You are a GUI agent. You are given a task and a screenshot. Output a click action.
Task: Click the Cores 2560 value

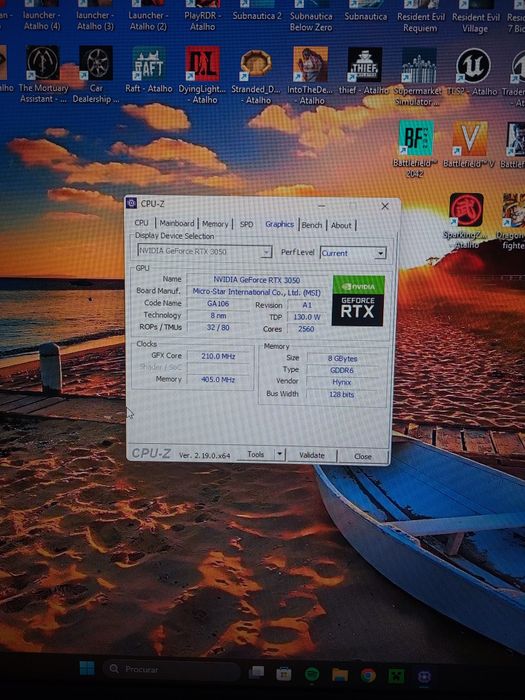tap(306, 329)
